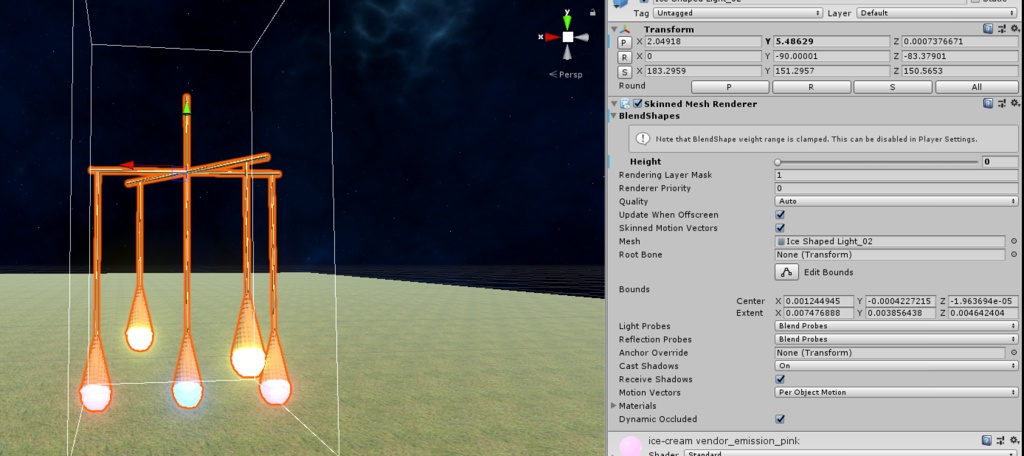Open the Cast Shadows dropdown

(896, 366)
